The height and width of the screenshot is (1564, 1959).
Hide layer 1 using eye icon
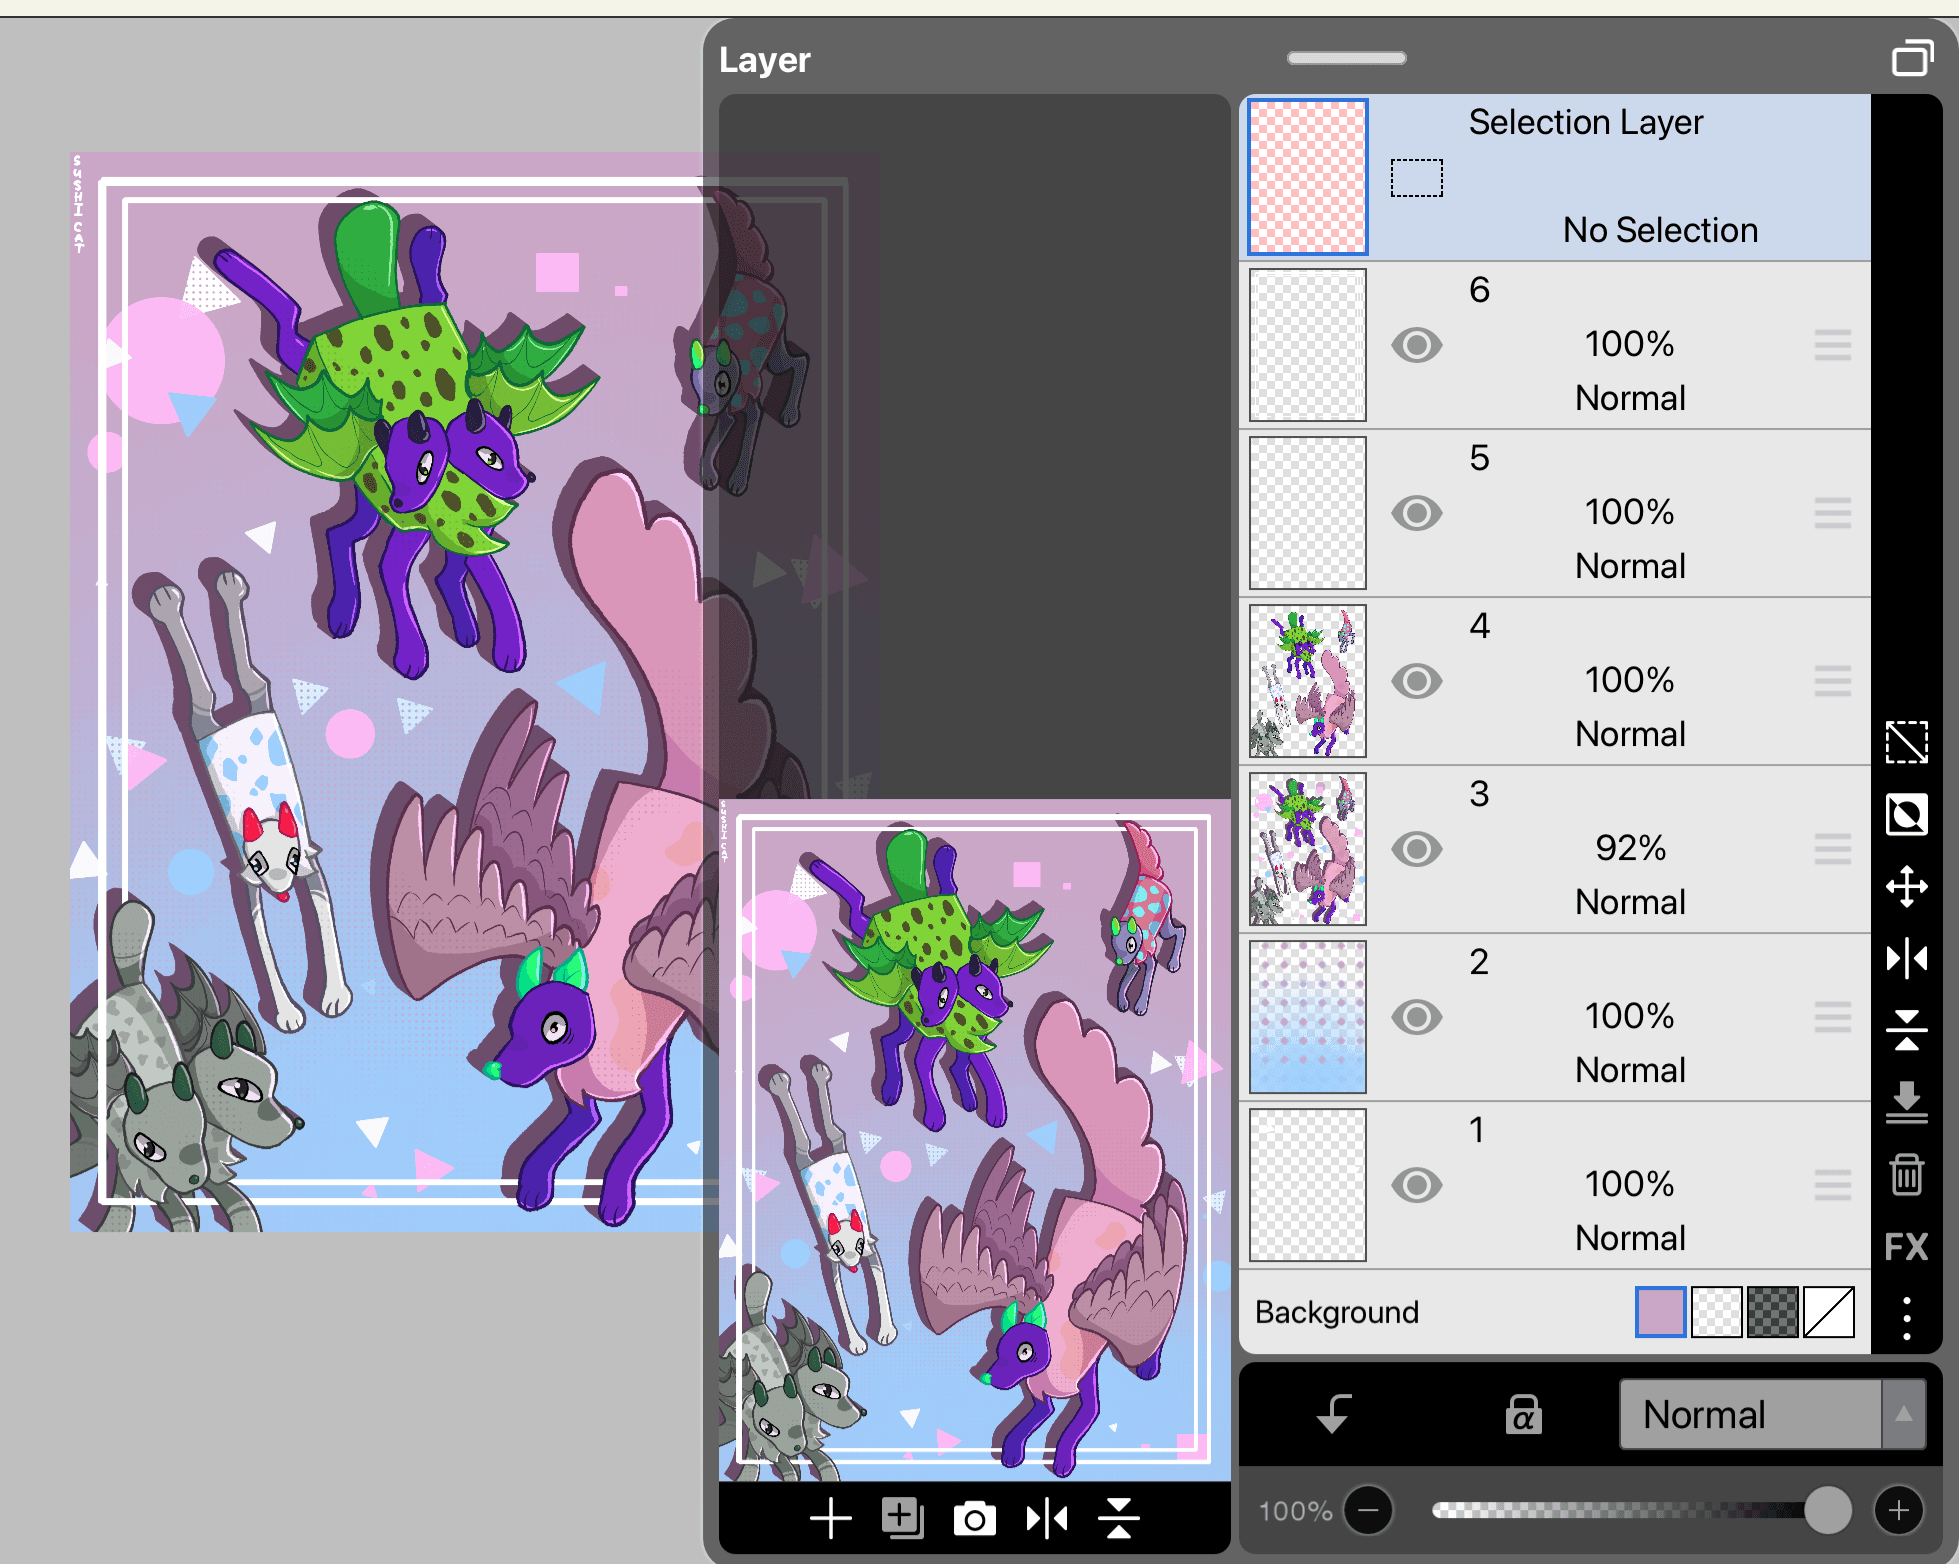click(1416, 1185)
